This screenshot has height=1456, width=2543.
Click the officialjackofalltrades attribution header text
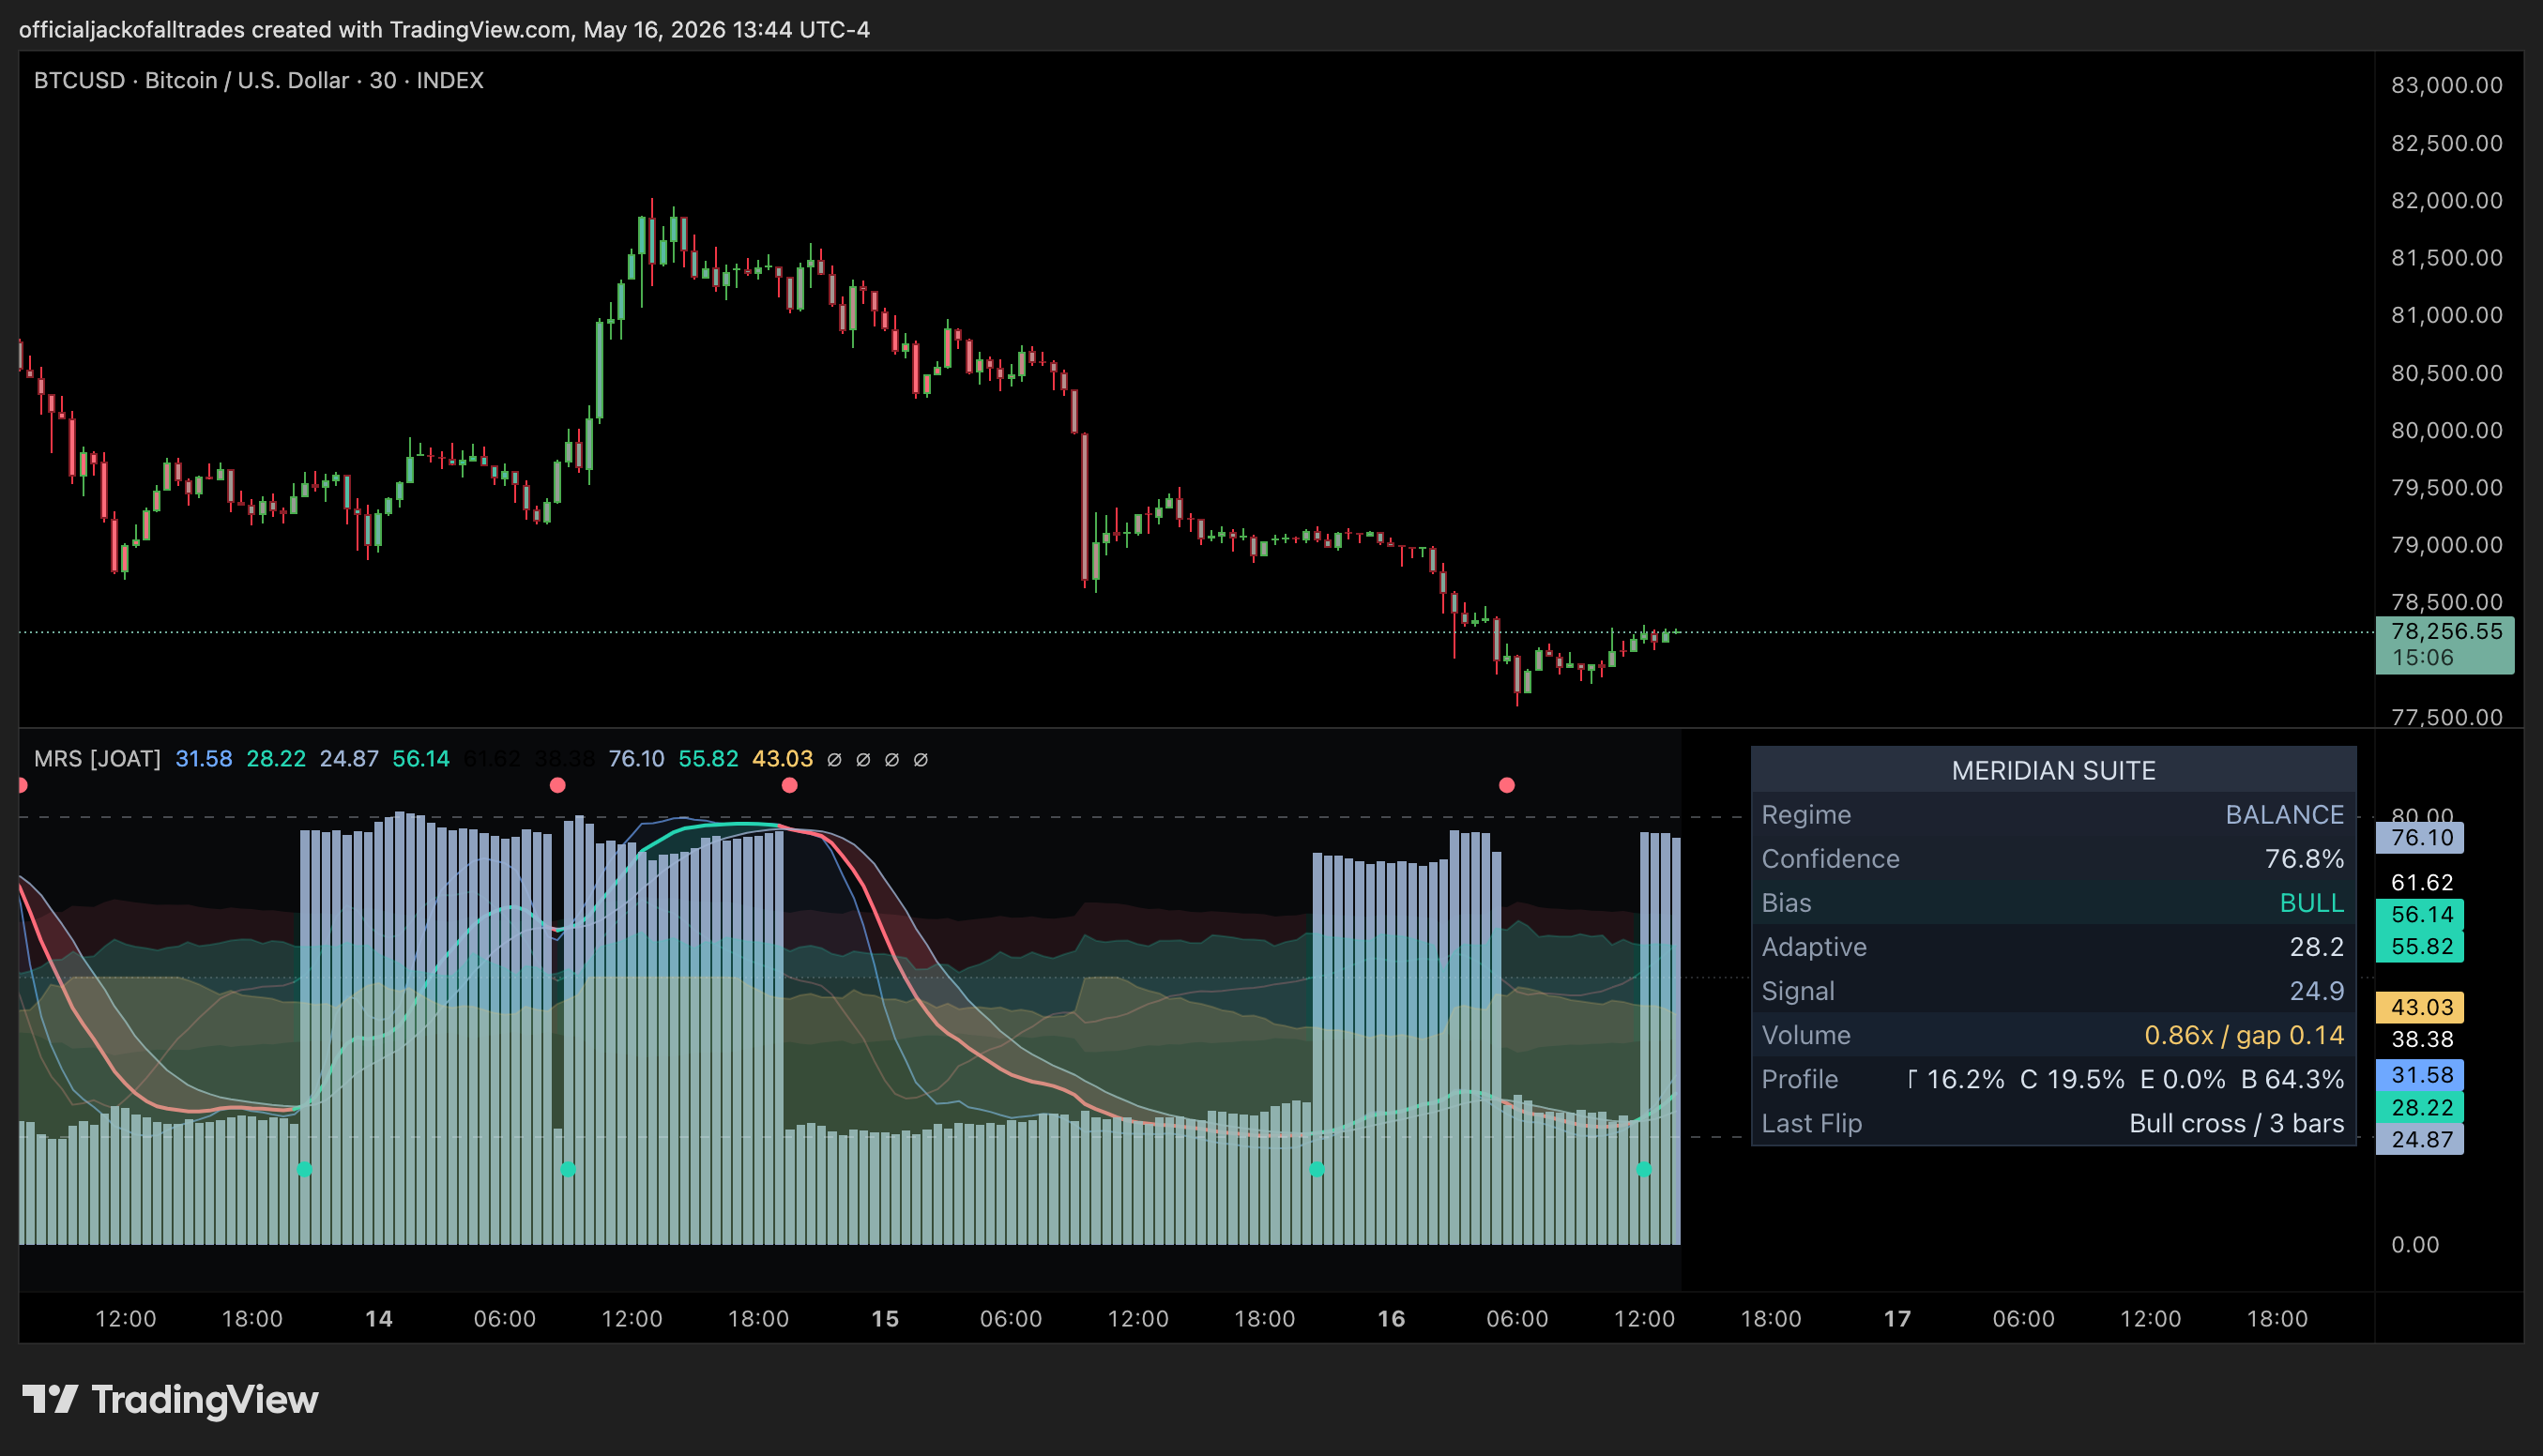tap(444, 29)
